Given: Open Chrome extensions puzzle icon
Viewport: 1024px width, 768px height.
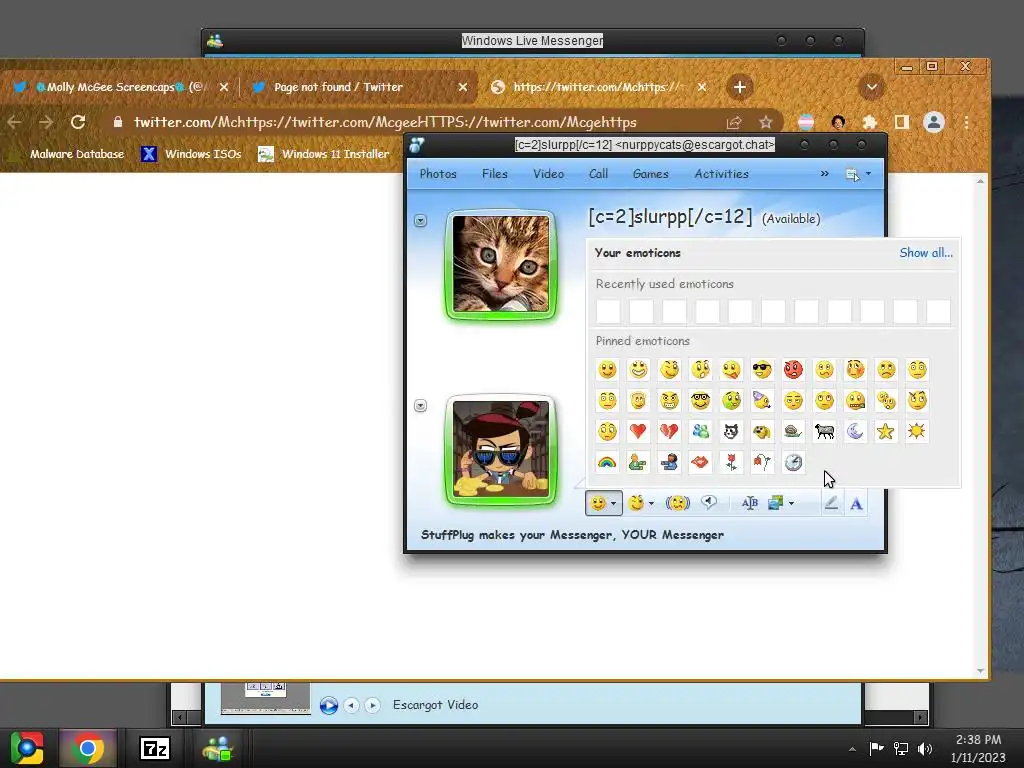Looking at the screenshot, I should pyautogui.click(x=870, y=122).
